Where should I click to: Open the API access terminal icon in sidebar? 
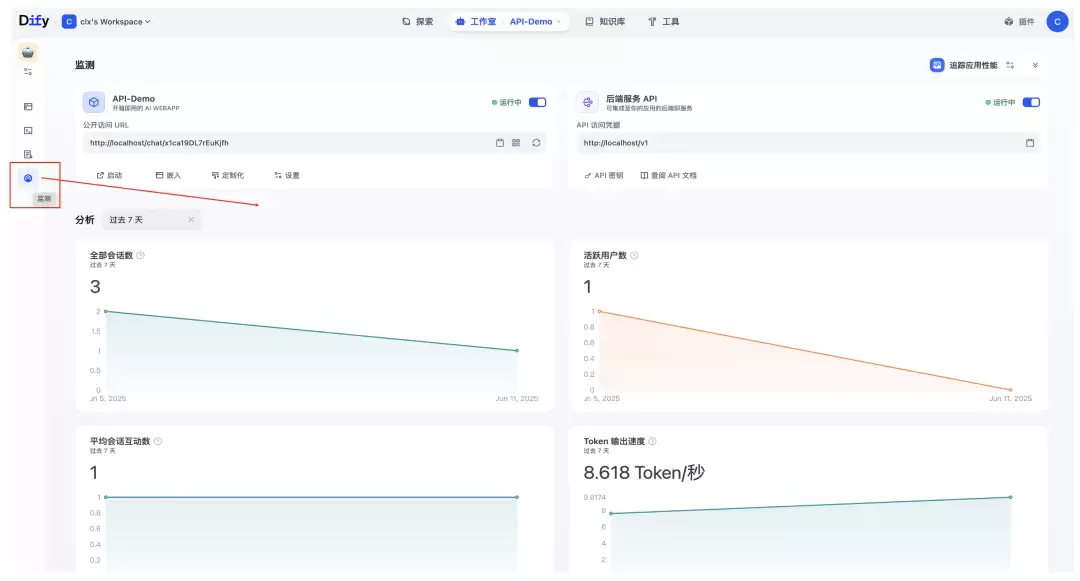tap(28, 131)
